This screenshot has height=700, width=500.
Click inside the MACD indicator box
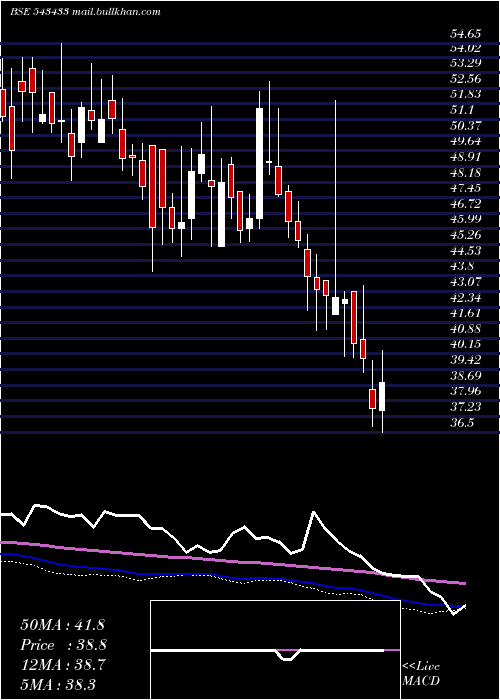click(275, 650)
